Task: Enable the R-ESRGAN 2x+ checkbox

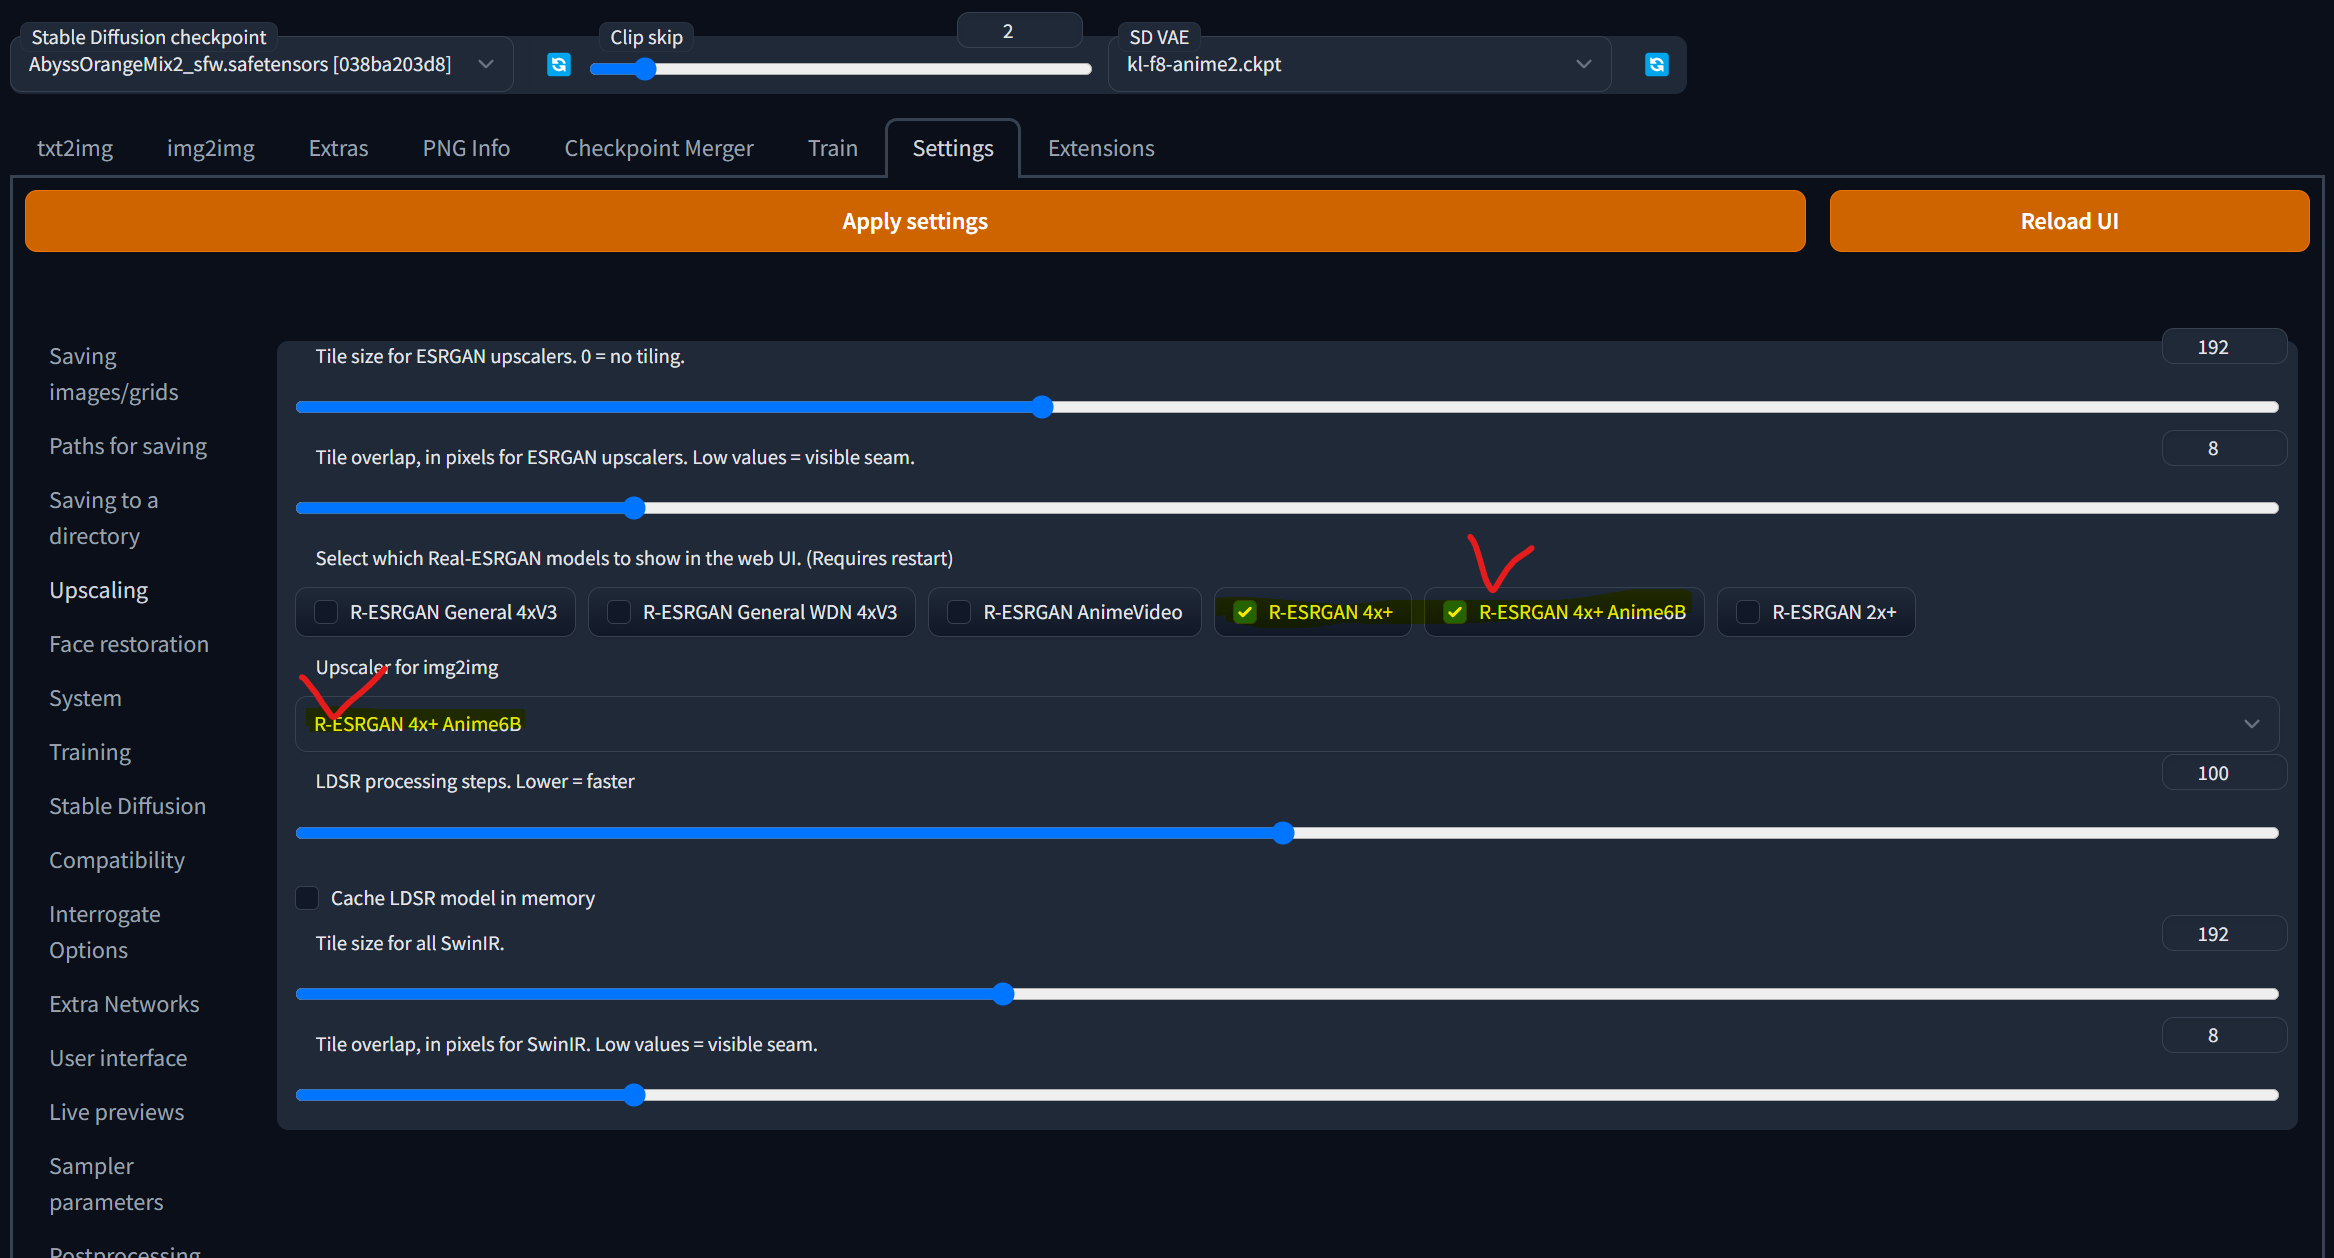Action: tap(1748, 612)
